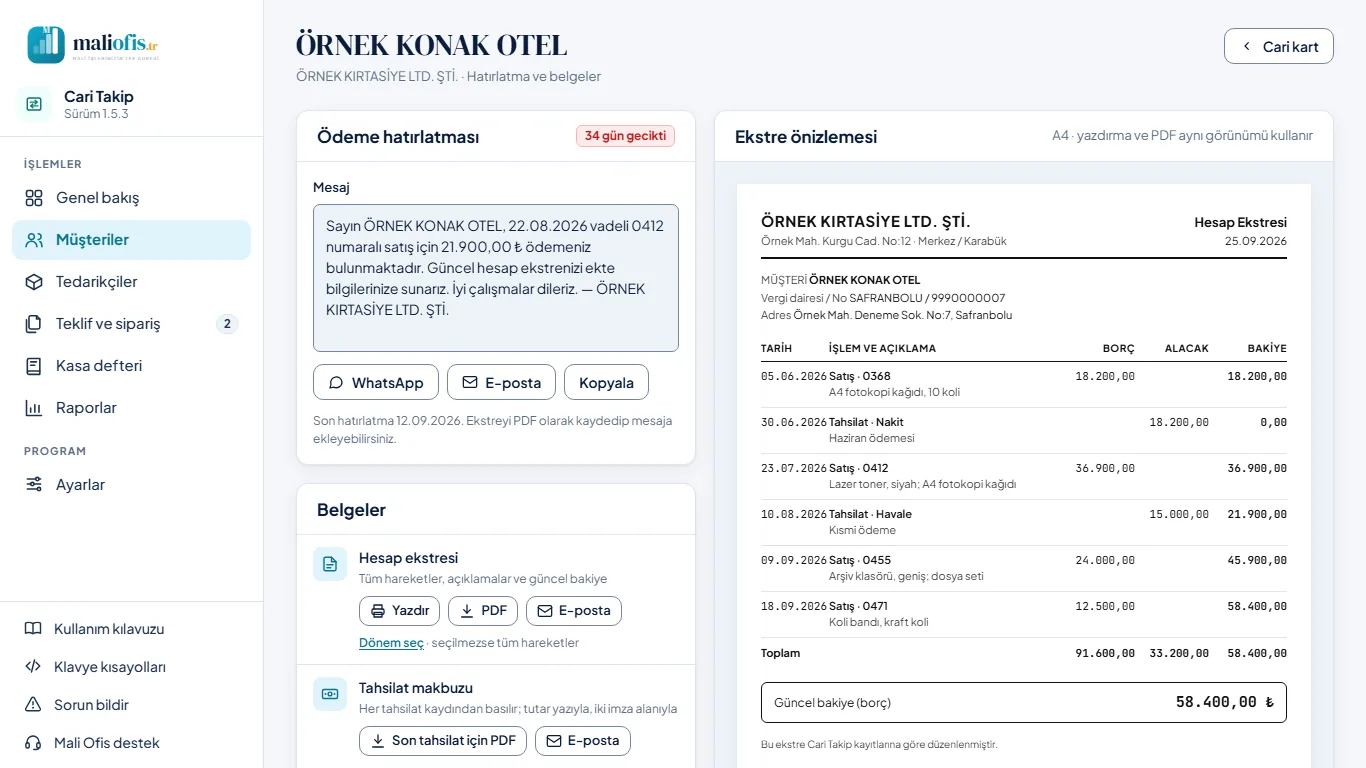Image resolution: width=1366 pixels, height=768 pixels.
Task: Email the Tahsilat makbuzu
Action: [x=583, y=741]
